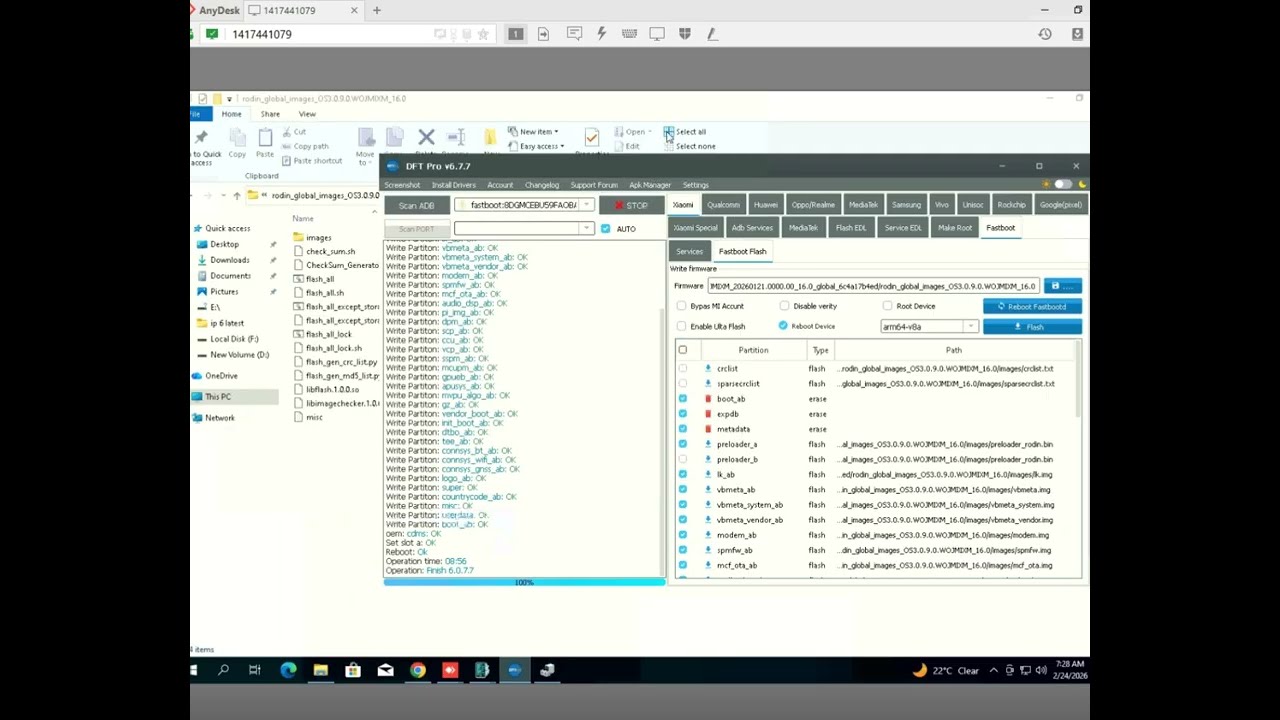This screenshot has height=720, width=1280.
Task: Toggle the select-all partitions header checkbox
Action: pos(683,350)
